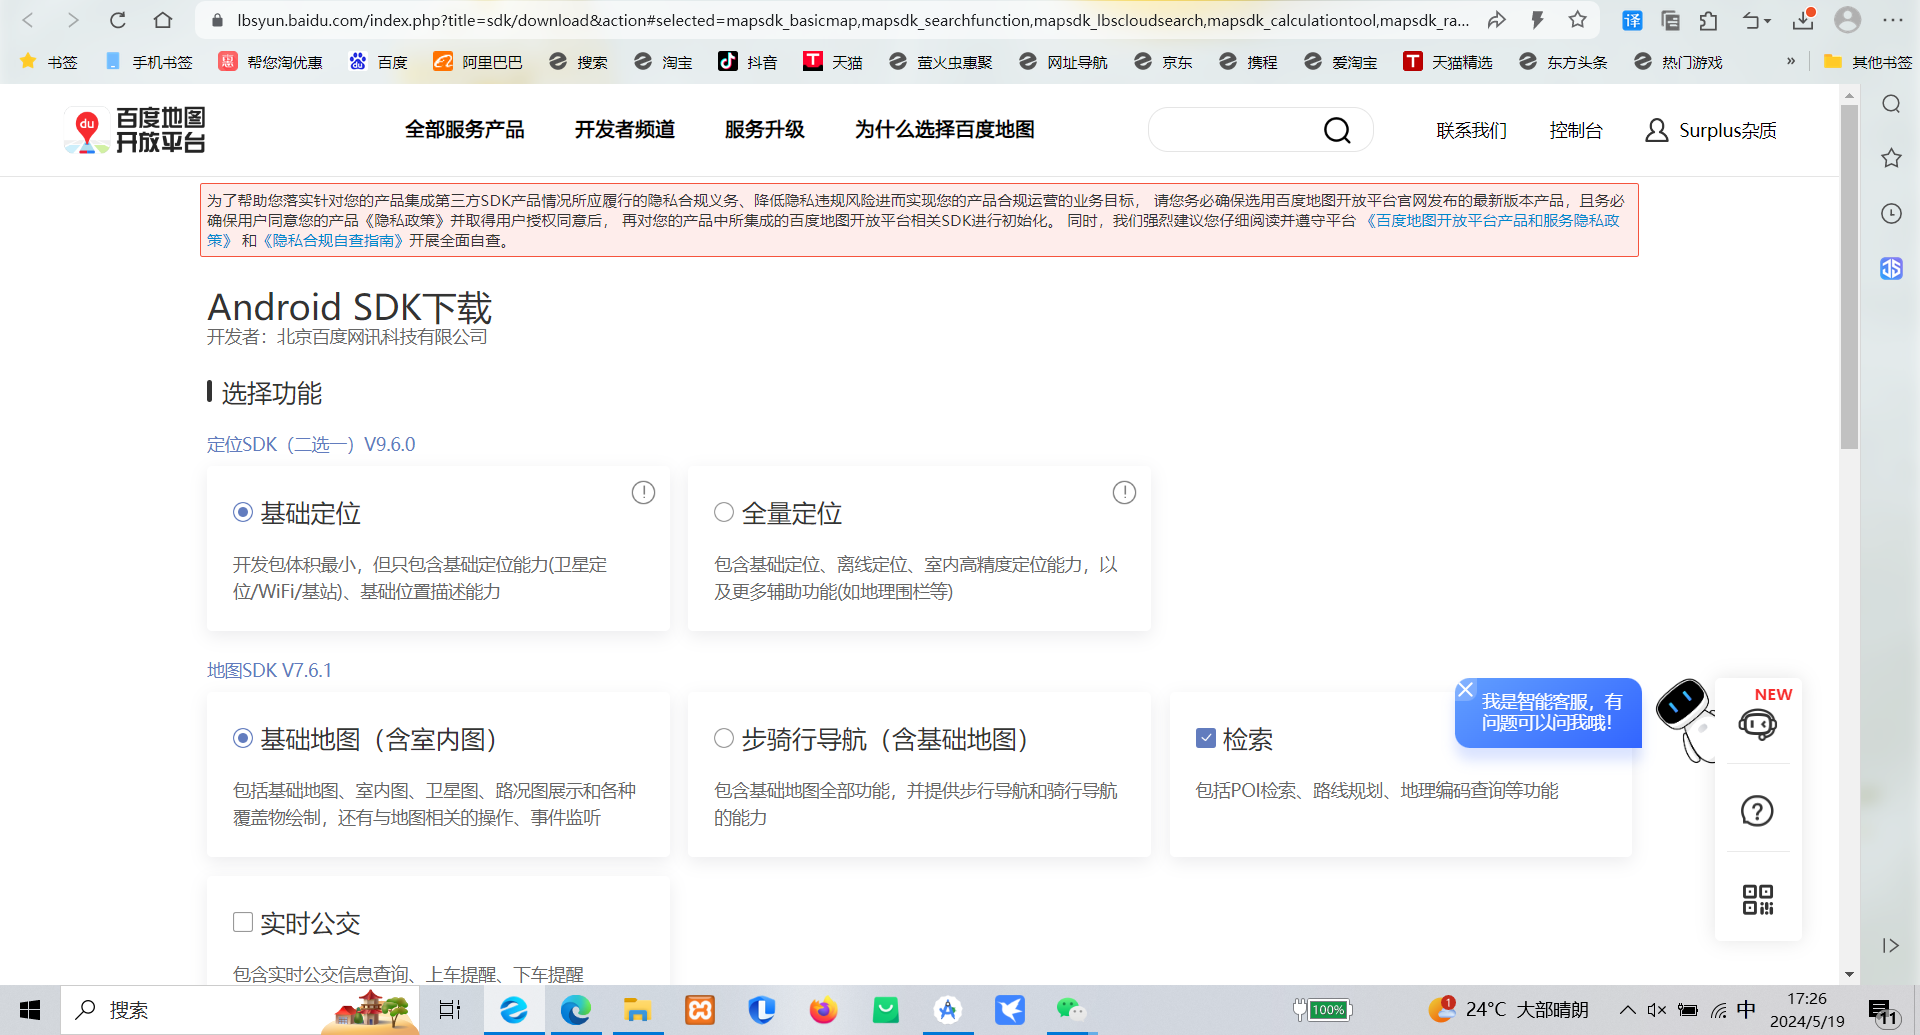This screenshot has width=1920, height=1035.
Task: Open Firefox from the taskbar
Action: (823, 1010)
